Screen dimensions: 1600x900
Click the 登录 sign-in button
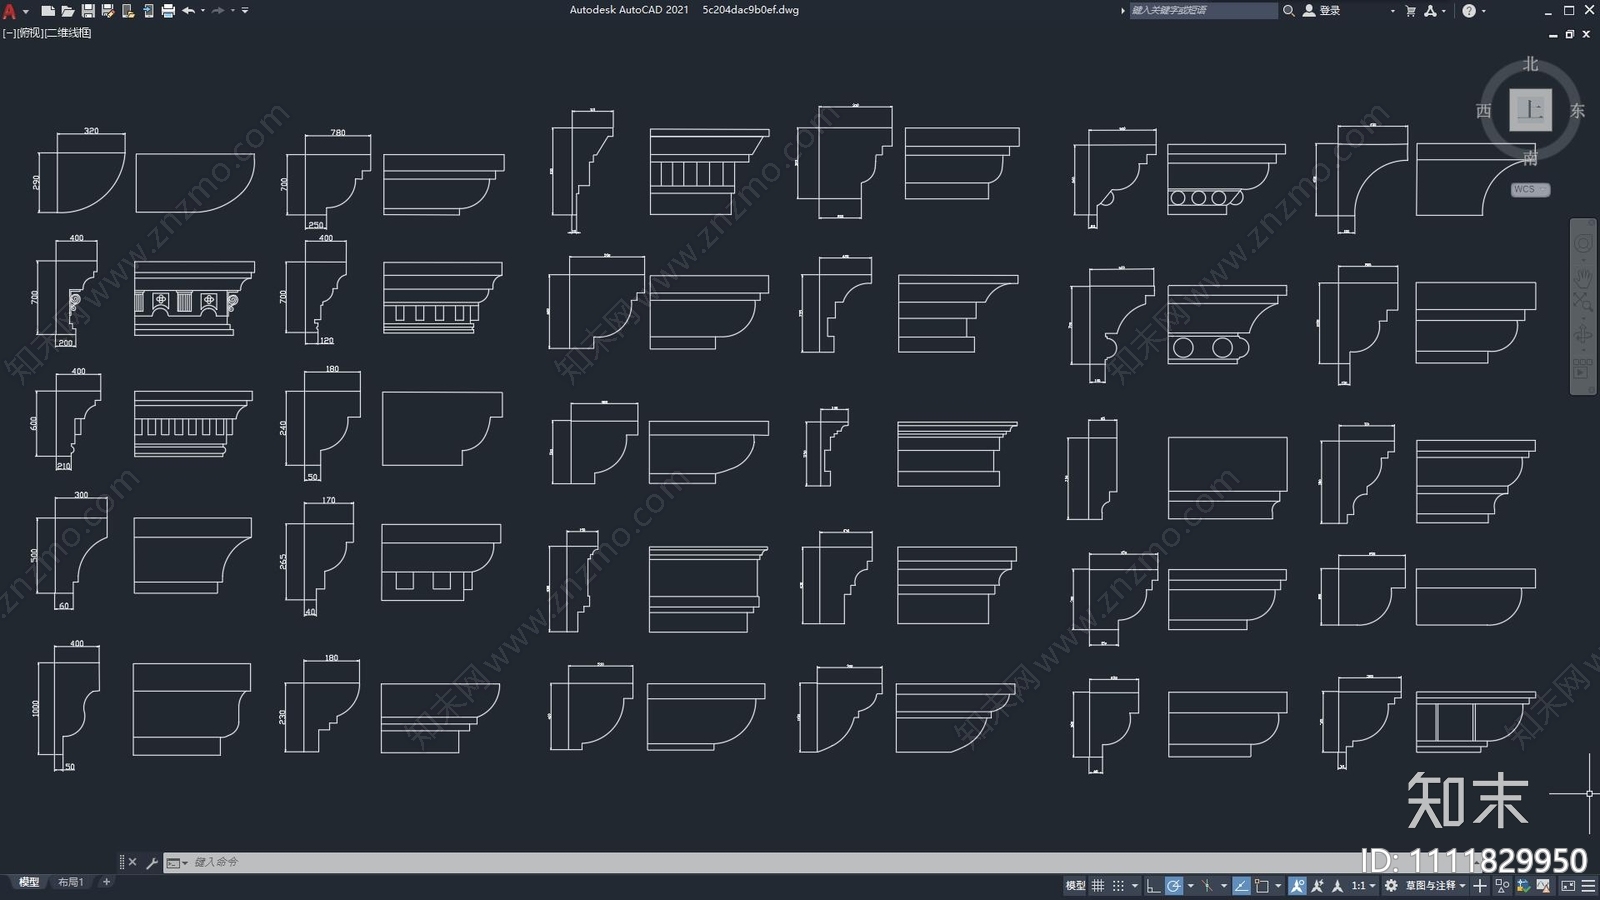tap(1321, 11)
